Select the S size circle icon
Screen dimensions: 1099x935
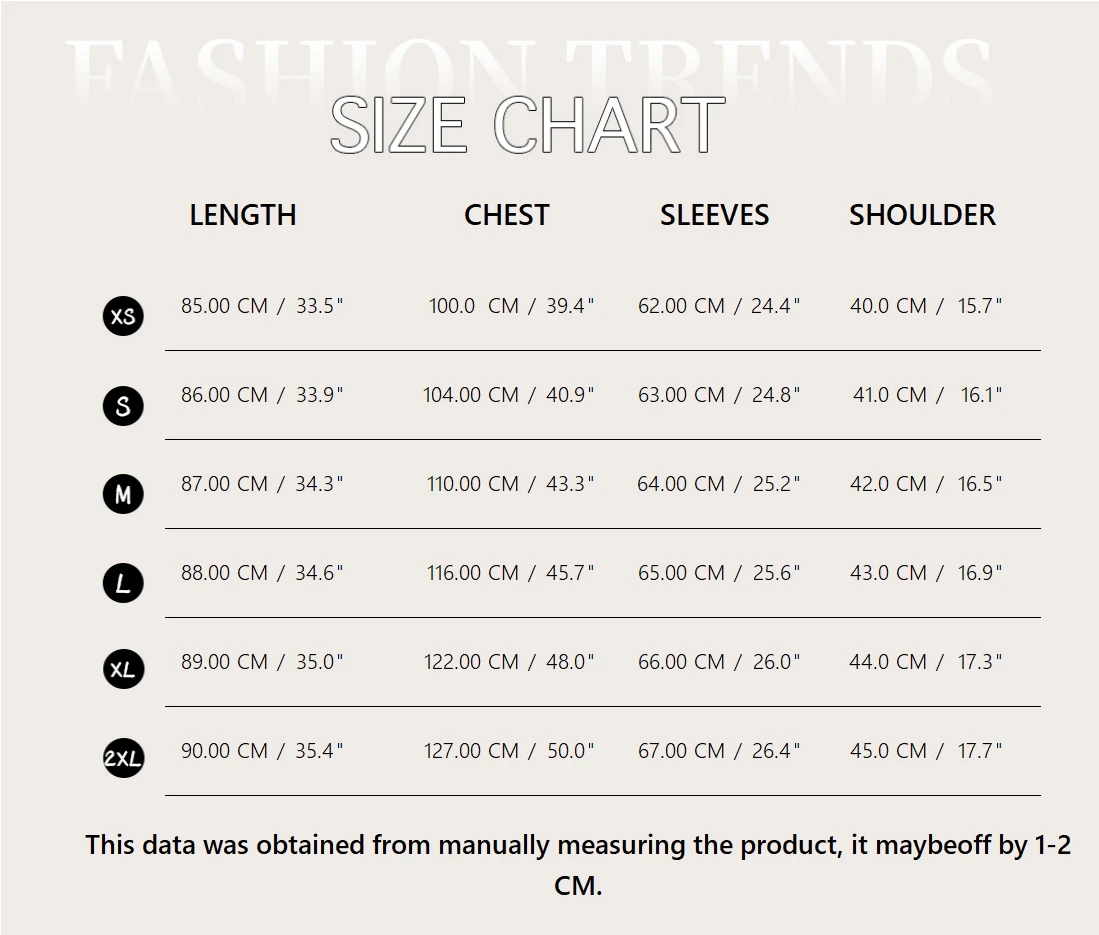tap(123, 406)
